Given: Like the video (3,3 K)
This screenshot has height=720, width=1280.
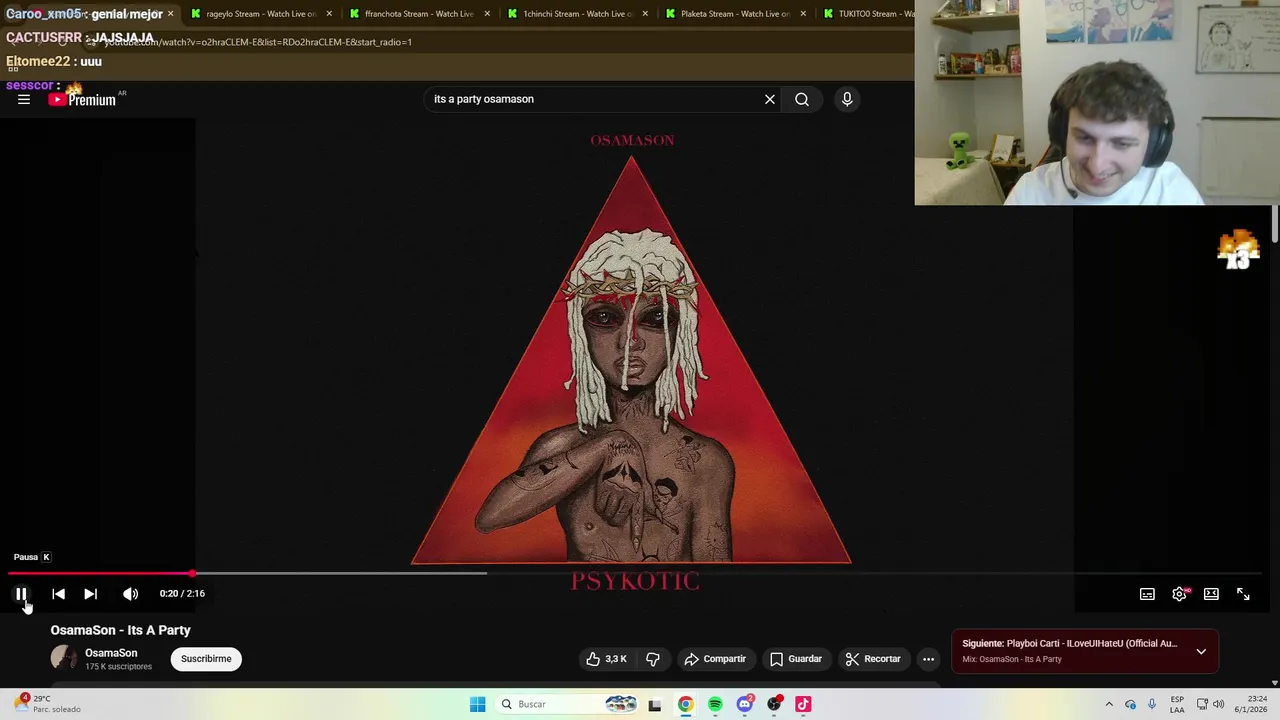Looking at the screenshot, I should [x=606, y=659].
